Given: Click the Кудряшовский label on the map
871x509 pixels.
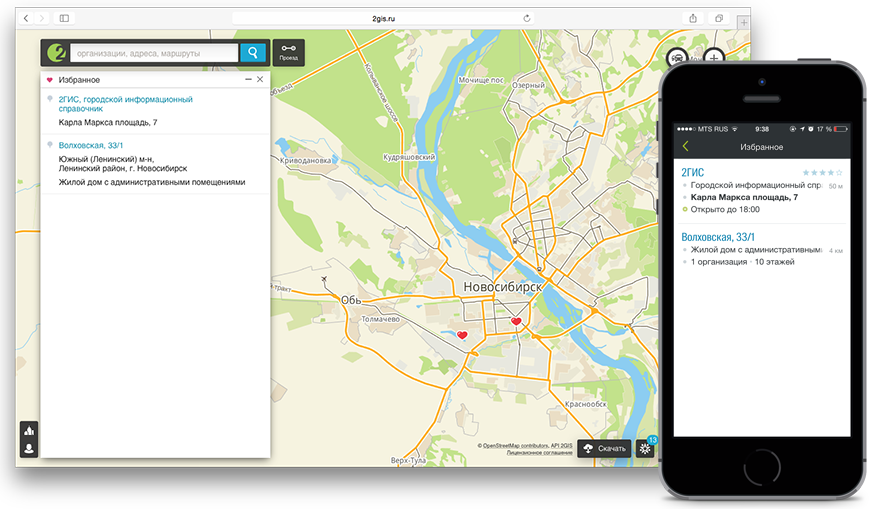Looking at the screenshot, I should [x=409, y=157].
